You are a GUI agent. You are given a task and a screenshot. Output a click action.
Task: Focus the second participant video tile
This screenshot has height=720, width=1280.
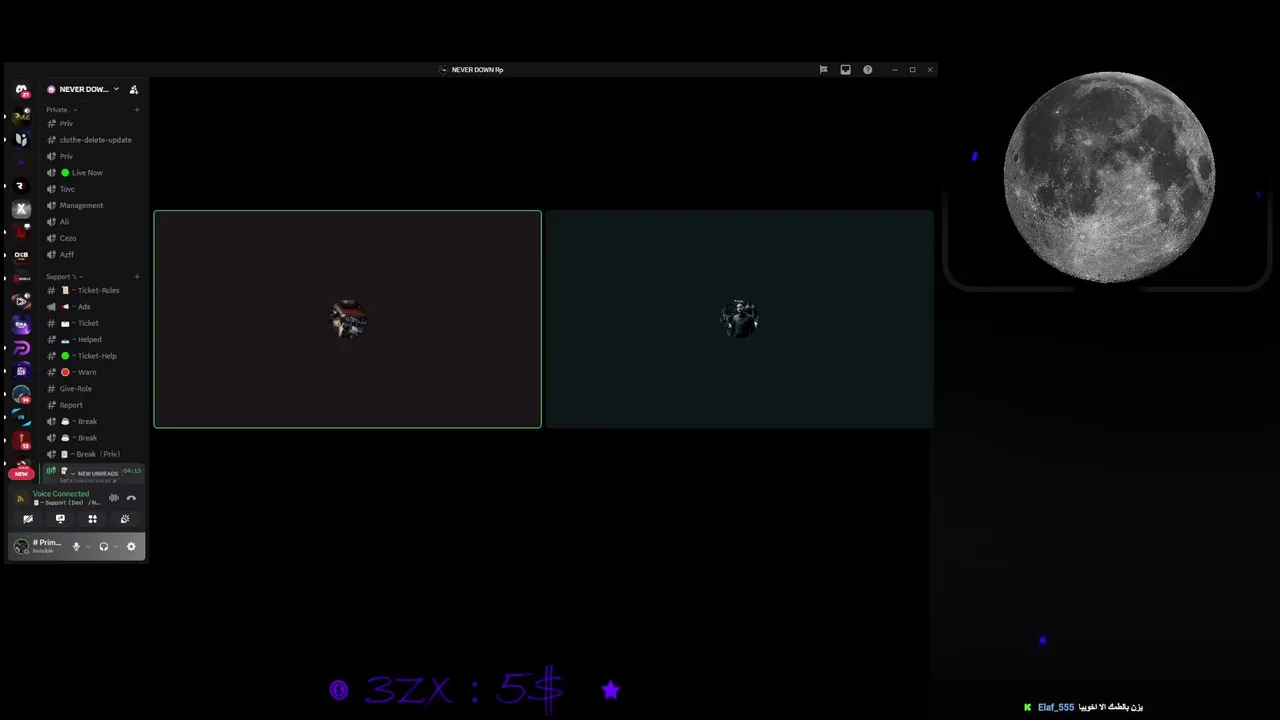[x=740, y=319]
